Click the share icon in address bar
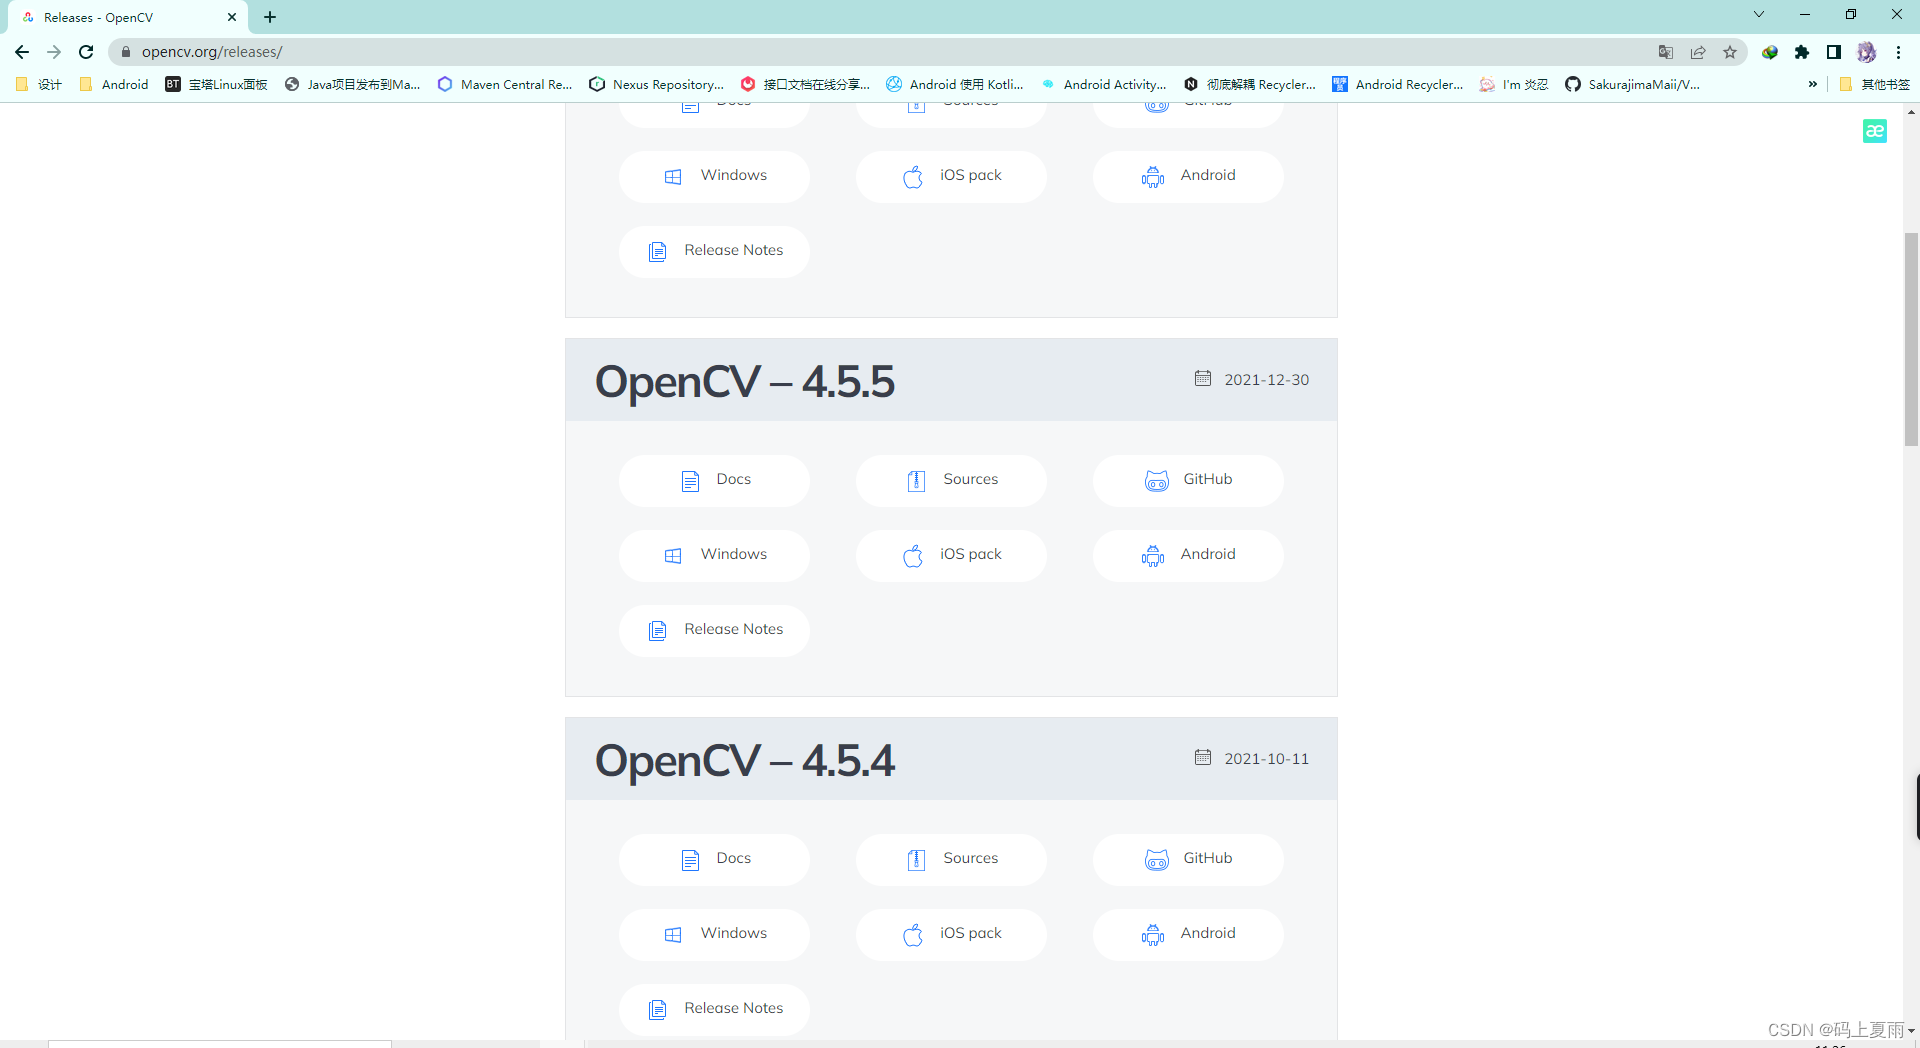 click(1698, 51)
